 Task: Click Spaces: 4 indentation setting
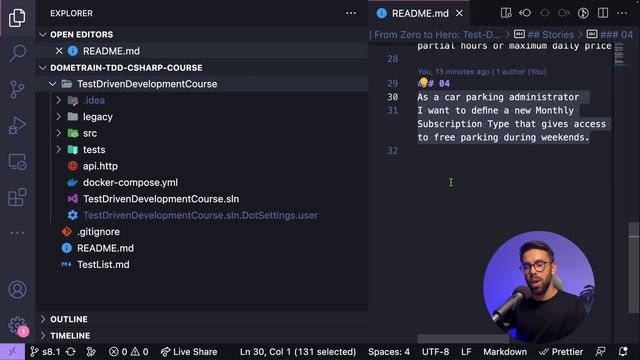click(x=389, y=352)
